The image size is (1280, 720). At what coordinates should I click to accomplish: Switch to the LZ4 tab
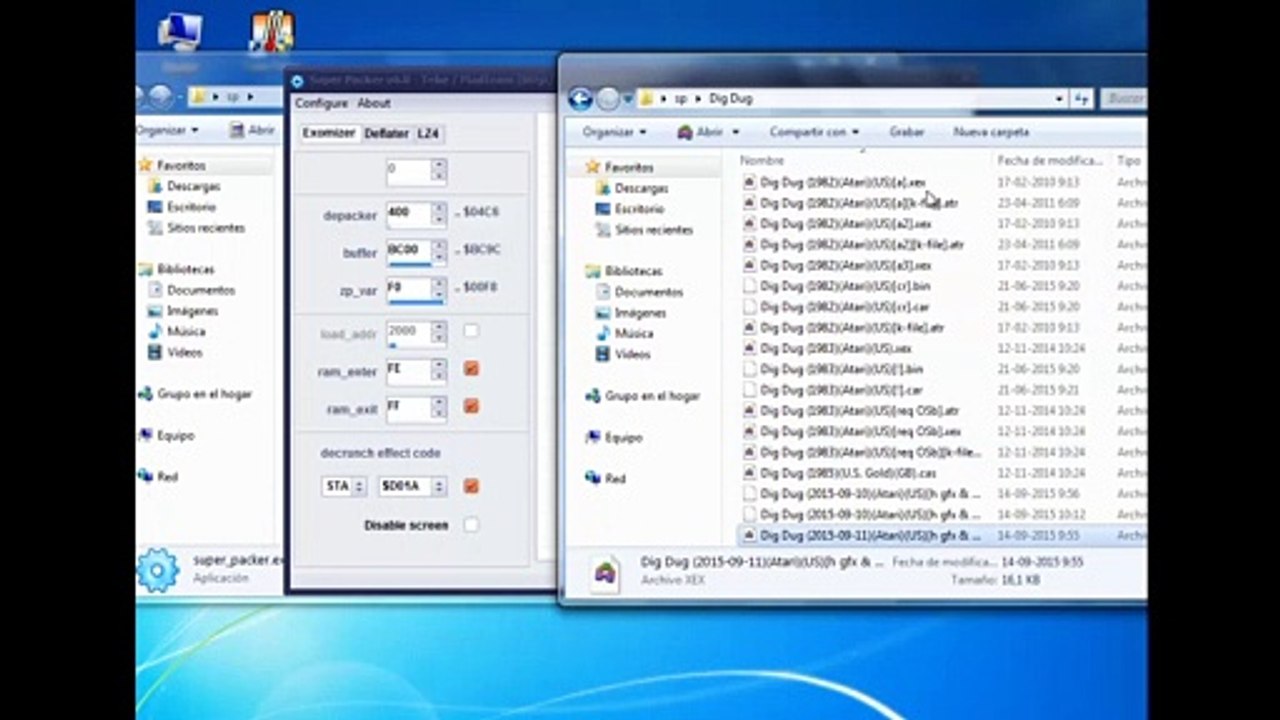(428, 133)
